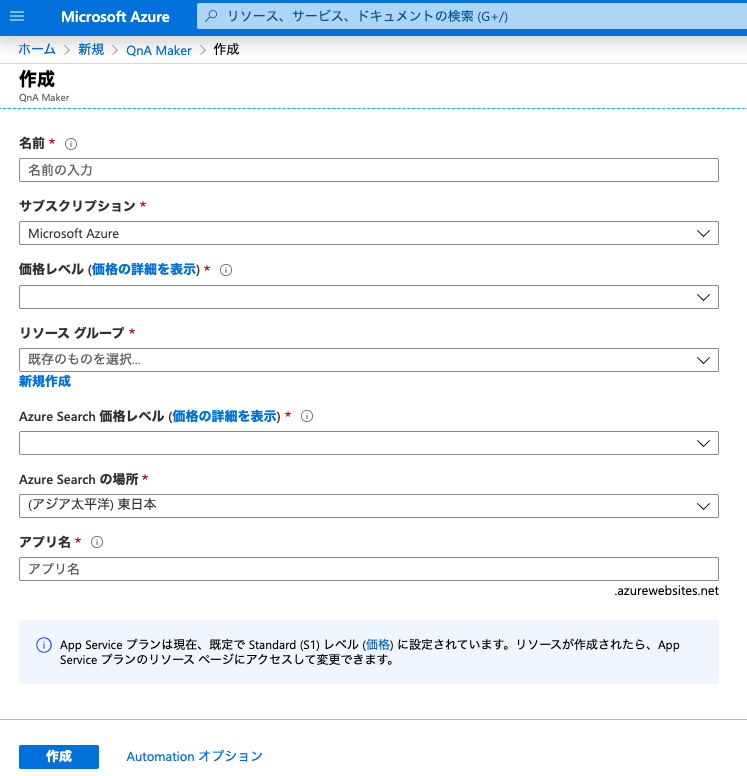Click the search magnifier icon
747x776 pixels.
click(211, 16)
